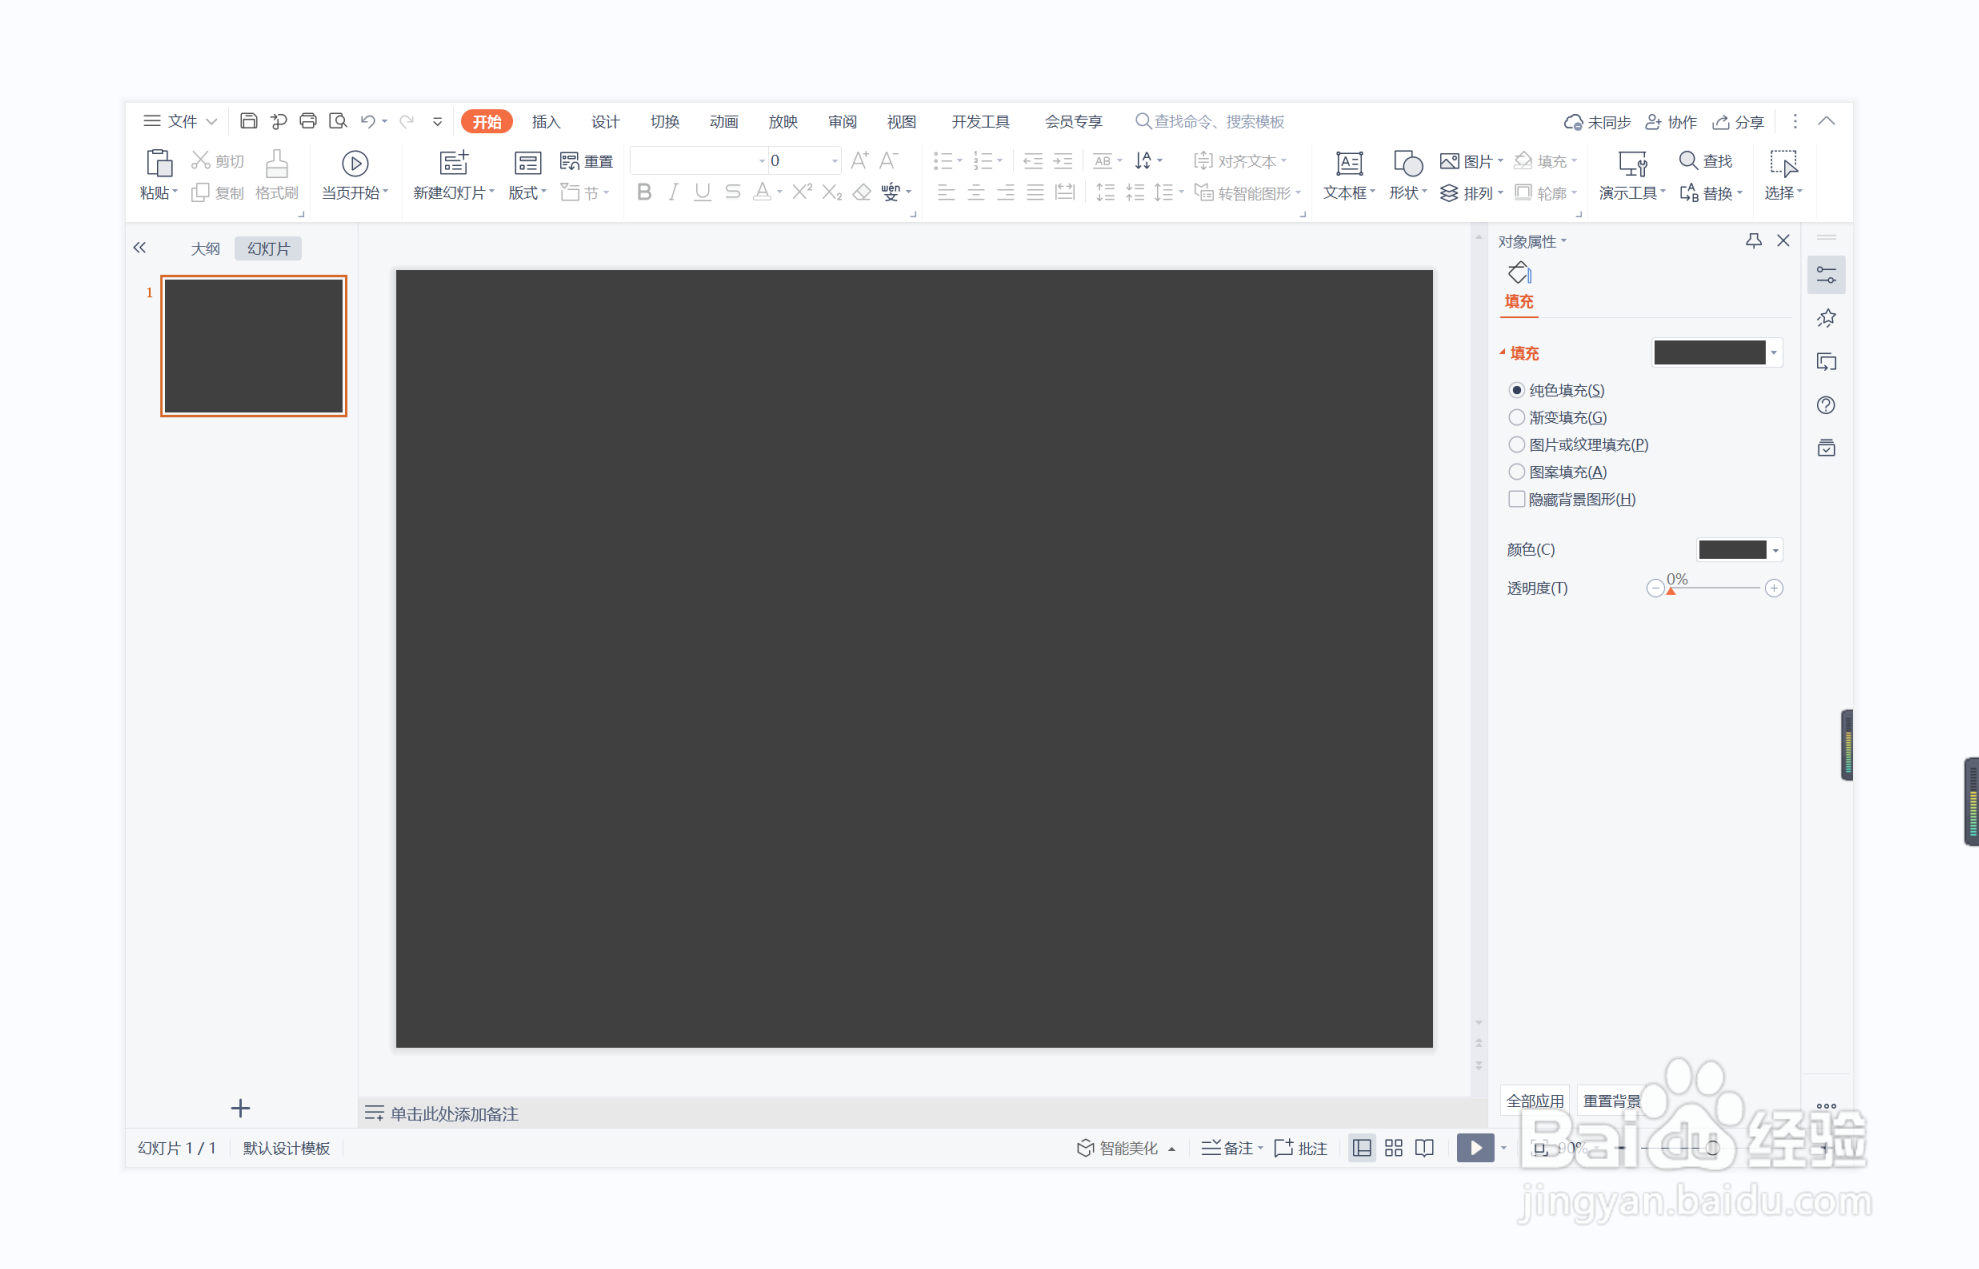Click the transparency slider track
Viewport: 1979px width, 1269px height.
pos(1714,588)
